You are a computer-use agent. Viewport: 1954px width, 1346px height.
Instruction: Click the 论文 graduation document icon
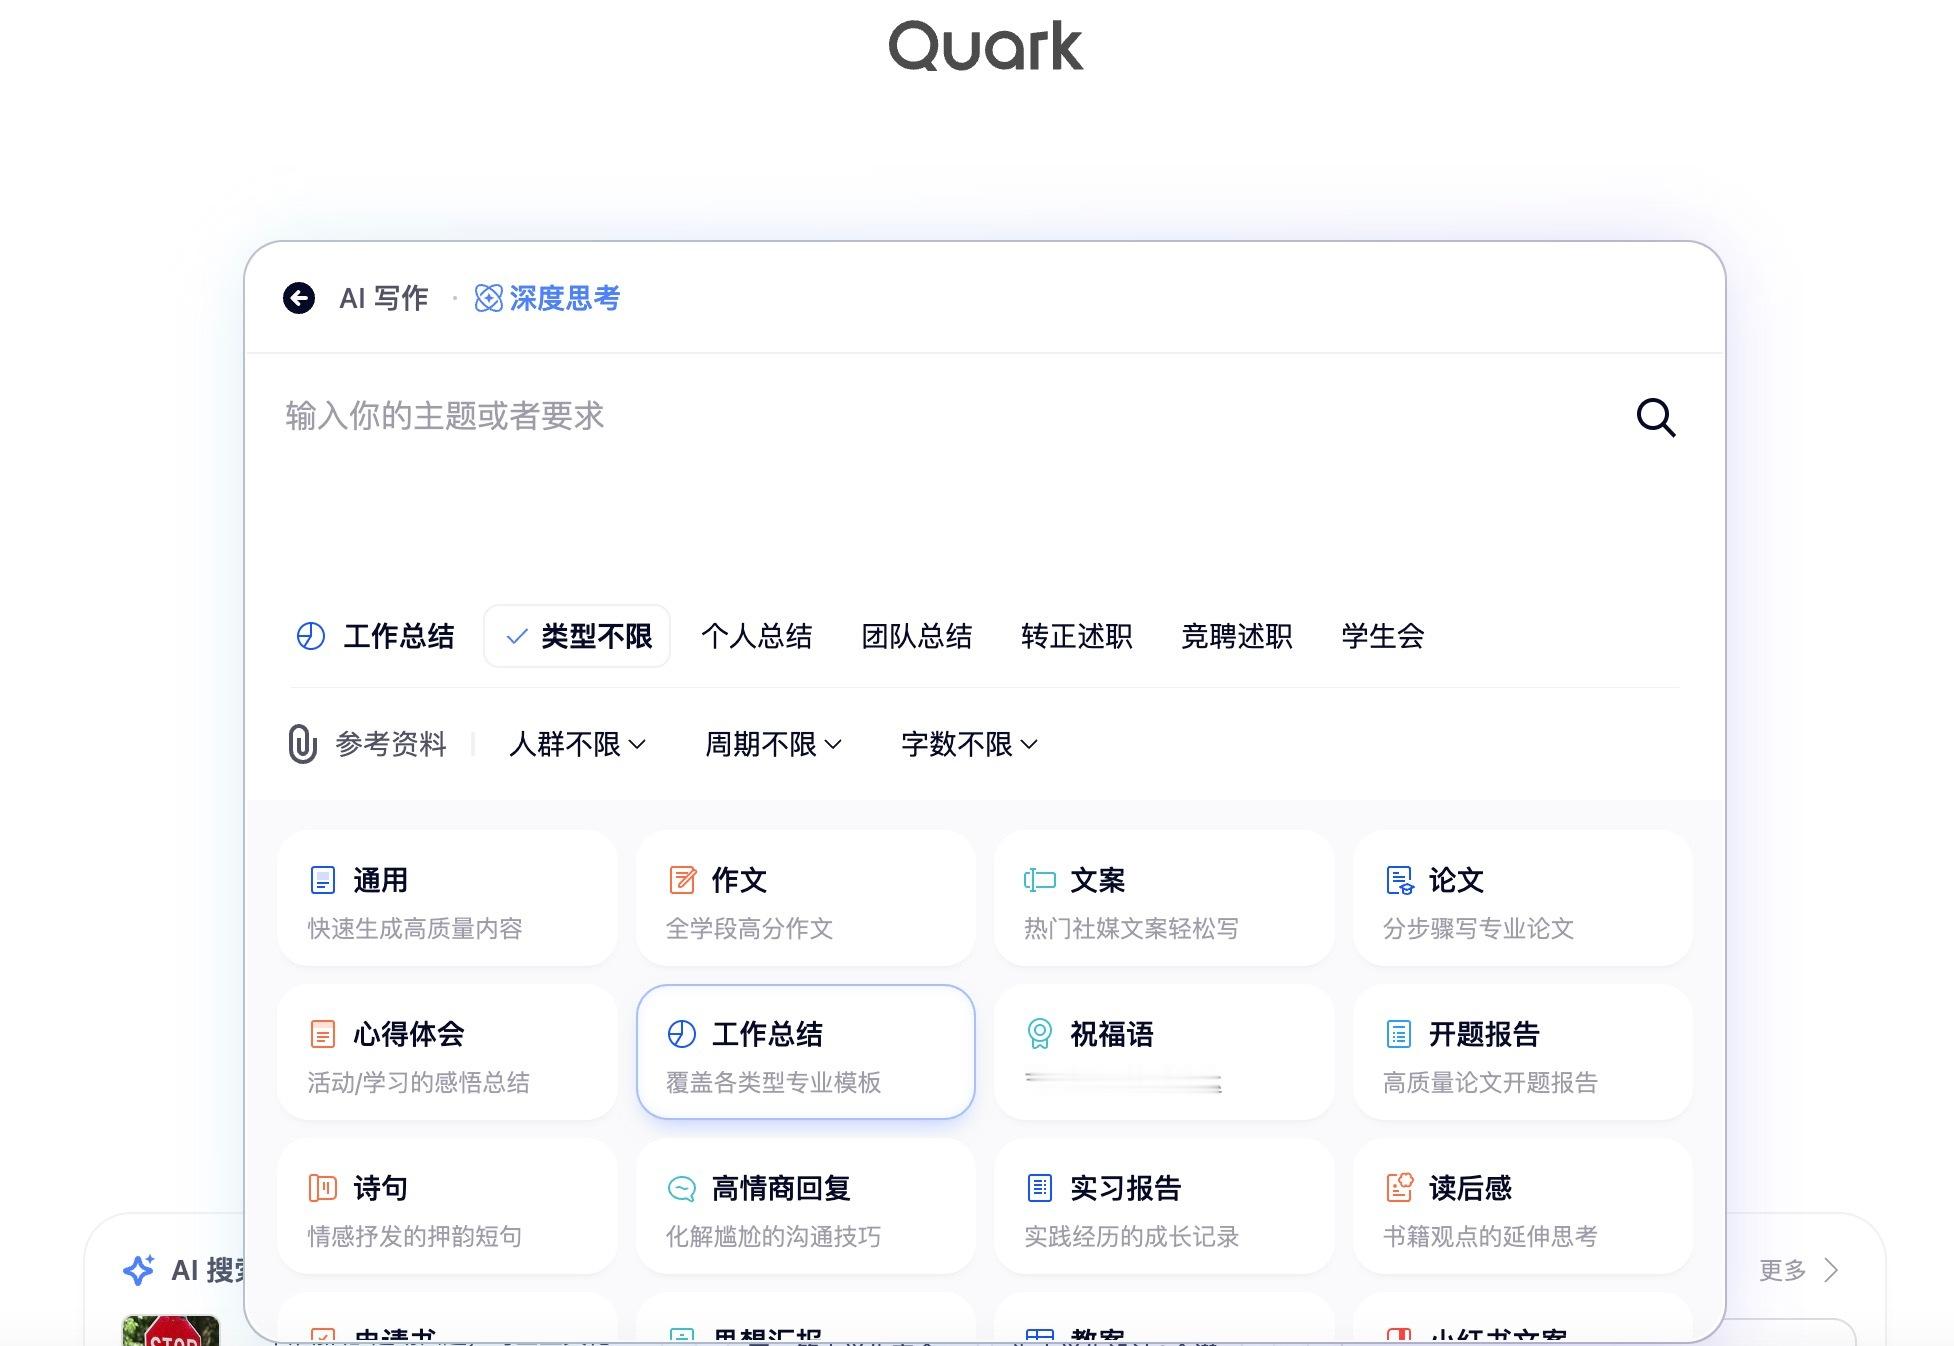tap(1400, 880)
